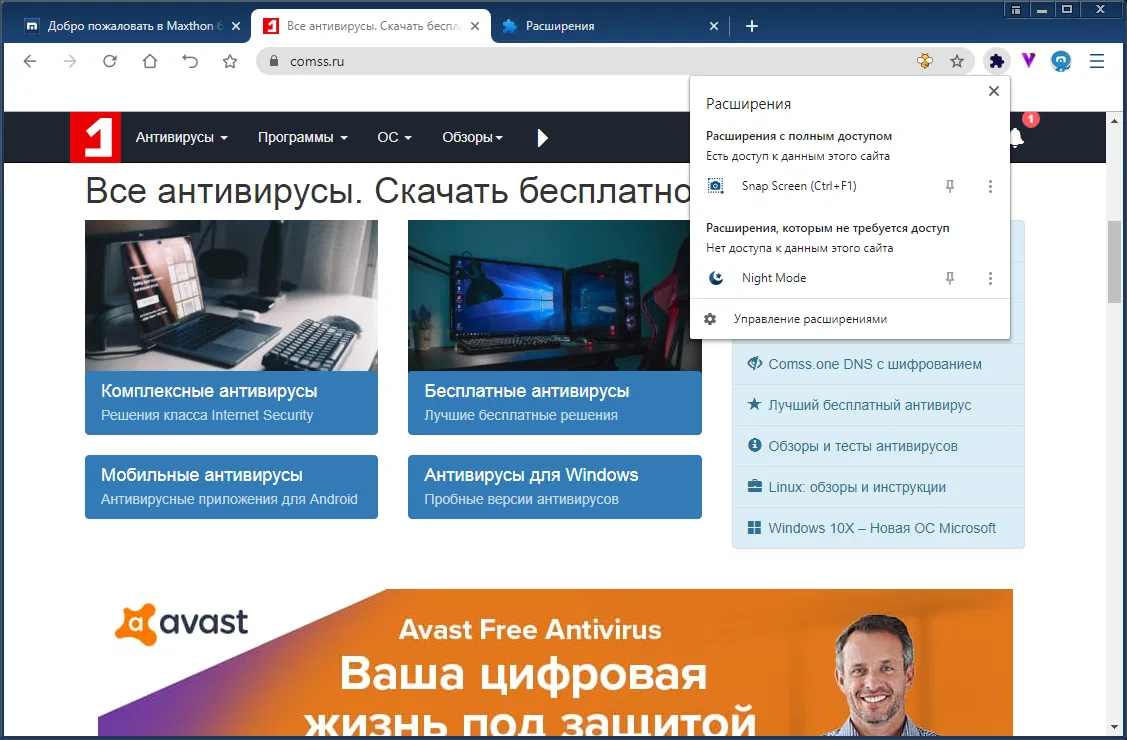Expand the Антивирусы dropdown menu
Image resolution: width=1127 pixels, height=740 pixels.
tap(181, 137)
